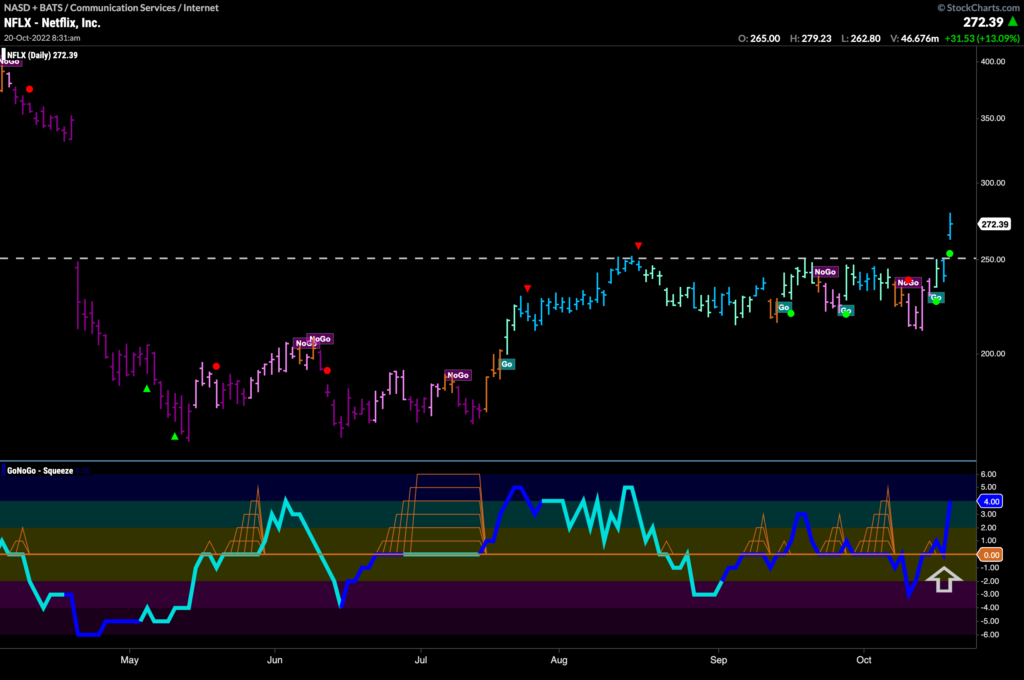Click the lowest green up triangle in May

pyautogui.click(x=175, y=436)
